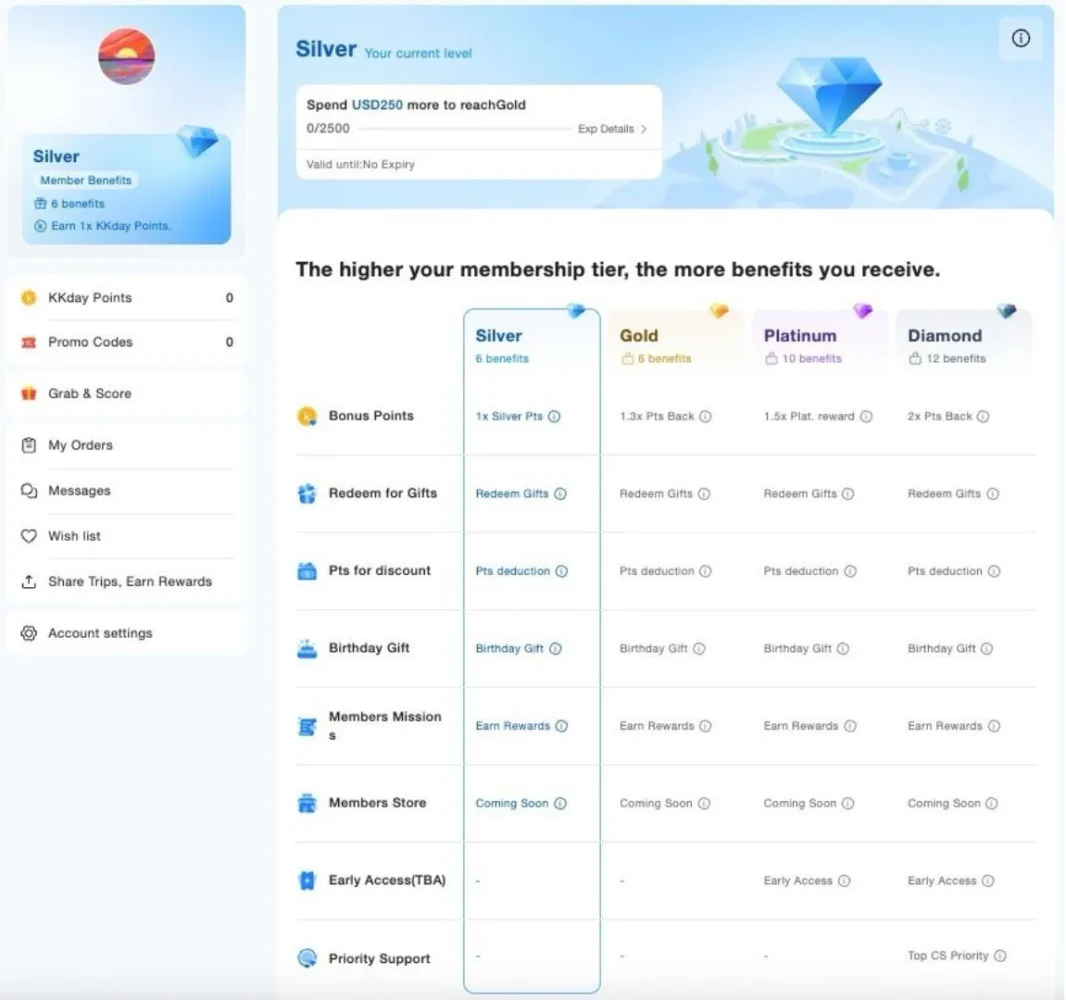The width and height of the screenshot is (1066, 1000).
Task: Select the Gold tier column header
Action: [676, 344]
